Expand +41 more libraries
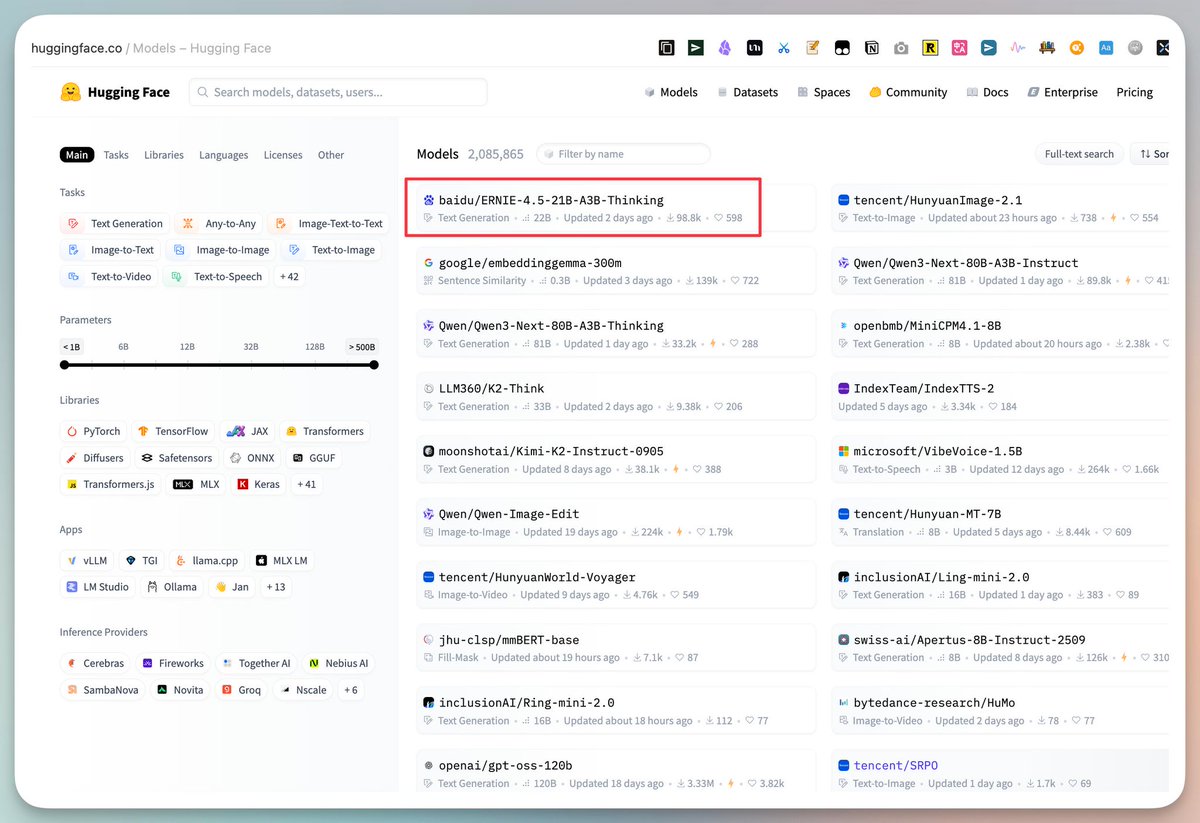This screenshot has height=823, width=1200. point(306,484)
